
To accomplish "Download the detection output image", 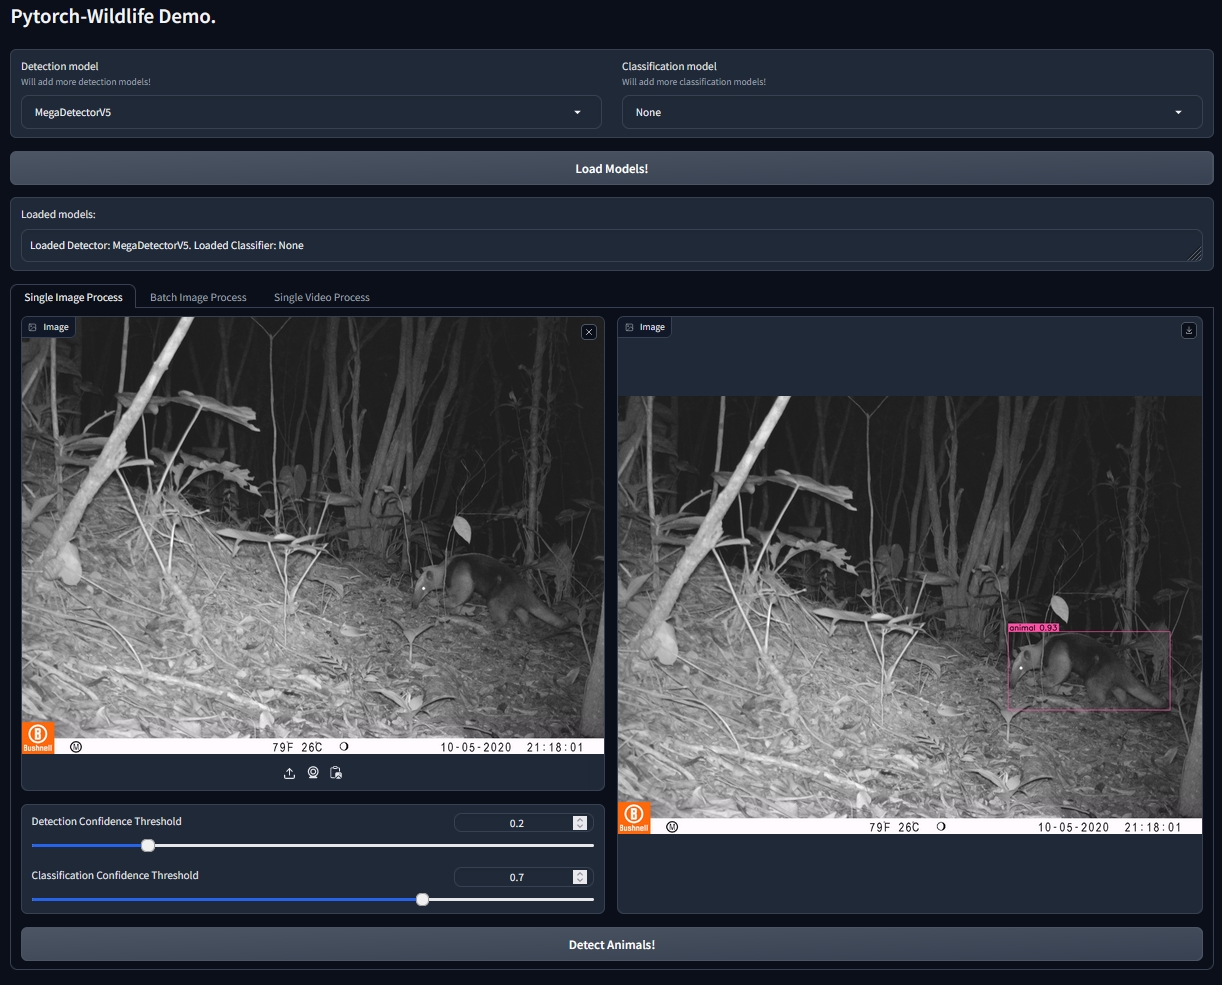I will pyautogui.click(x=1188, y=331).
